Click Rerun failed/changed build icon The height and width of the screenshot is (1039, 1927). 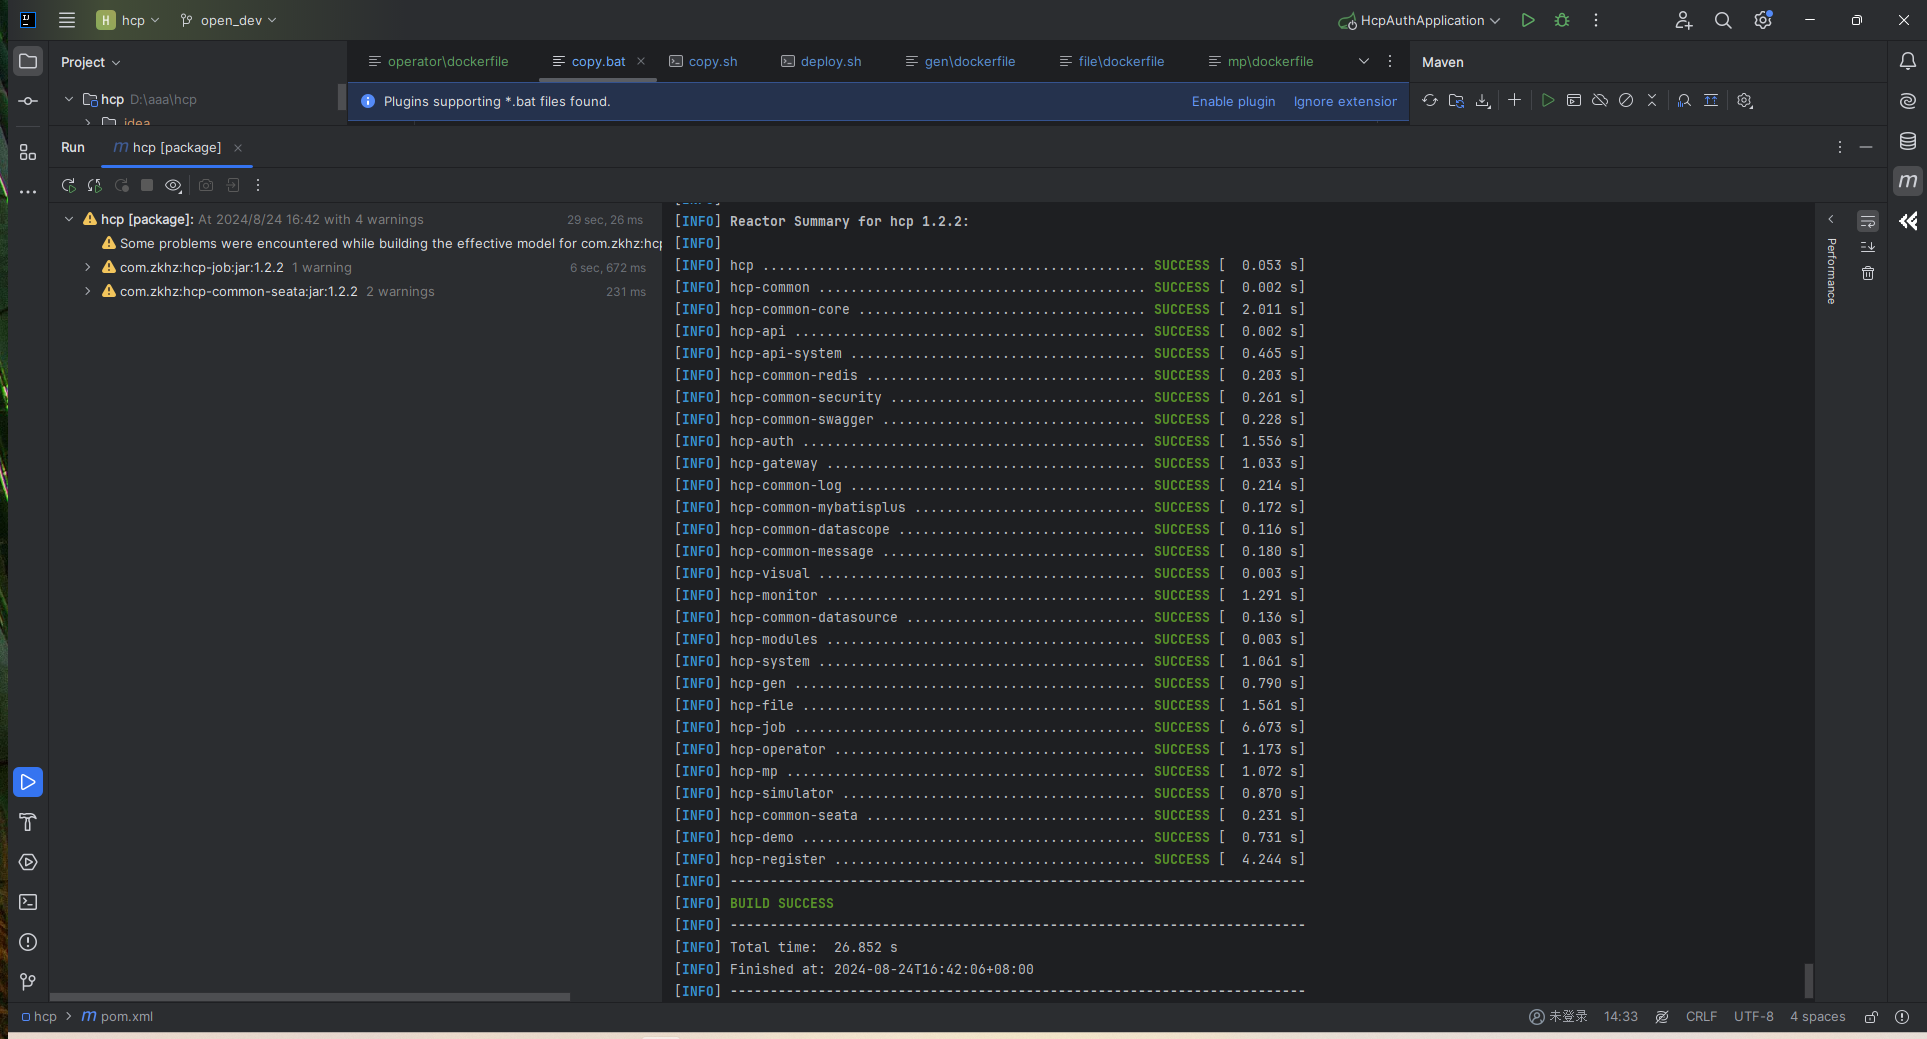94,185
